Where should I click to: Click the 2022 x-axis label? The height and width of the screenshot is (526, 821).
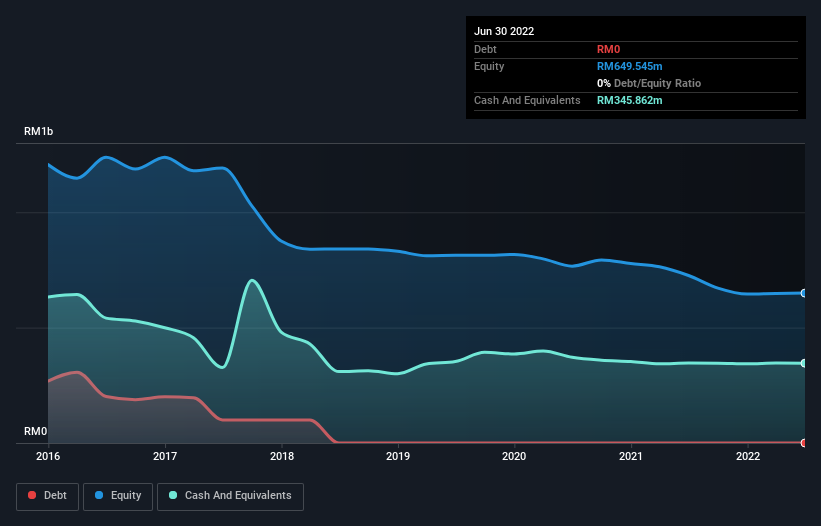[748, 456]
